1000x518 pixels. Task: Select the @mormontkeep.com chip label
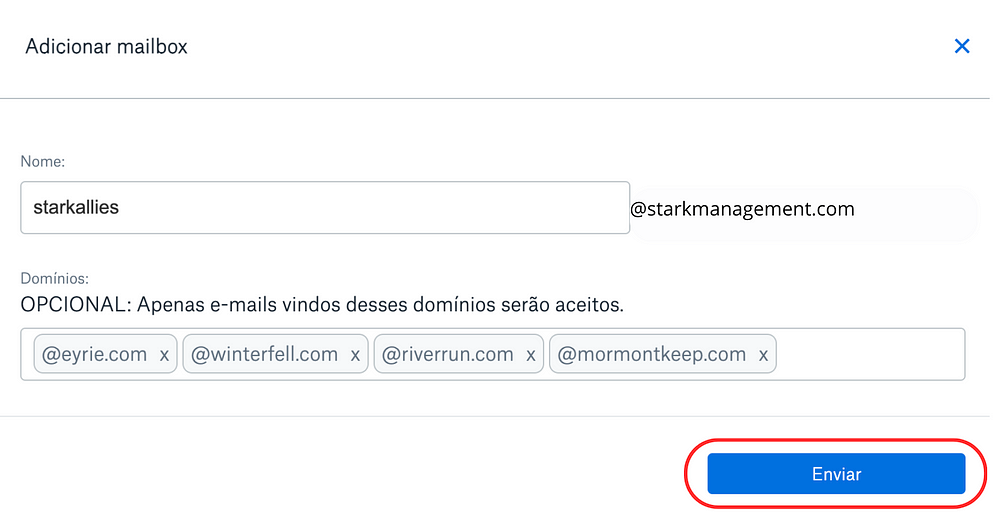click(652, 354)
